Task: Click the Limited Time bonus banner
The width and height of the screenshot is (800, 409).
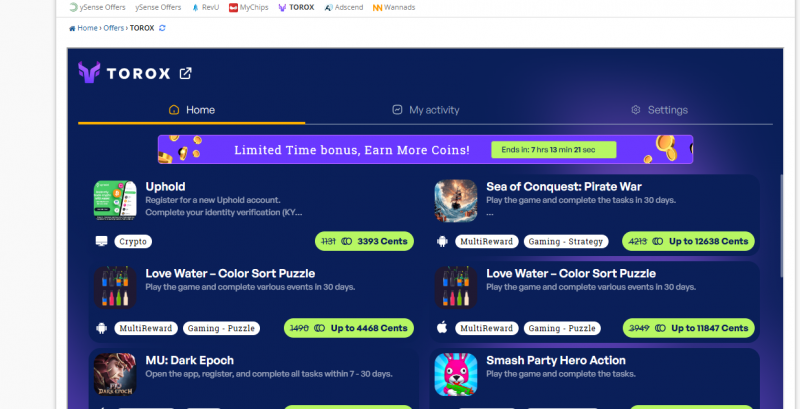Action: pos(425,149)
